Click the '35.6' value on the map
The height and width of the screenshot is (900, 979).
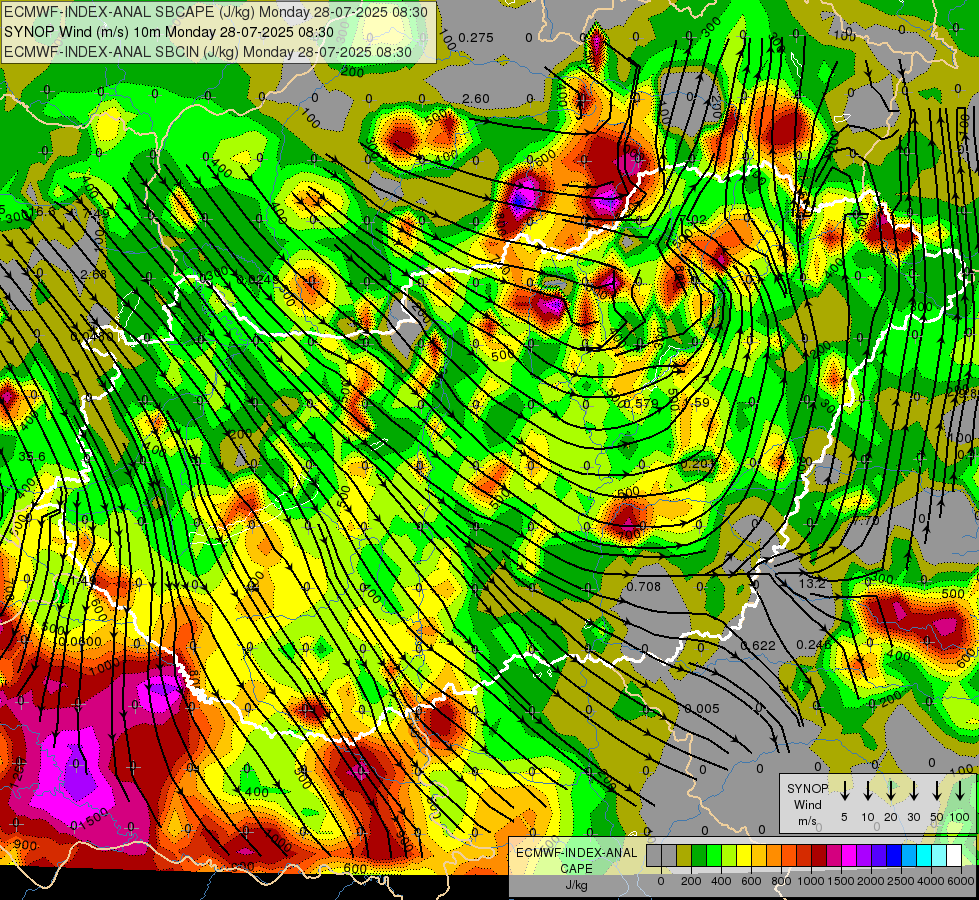click(32, 457)
